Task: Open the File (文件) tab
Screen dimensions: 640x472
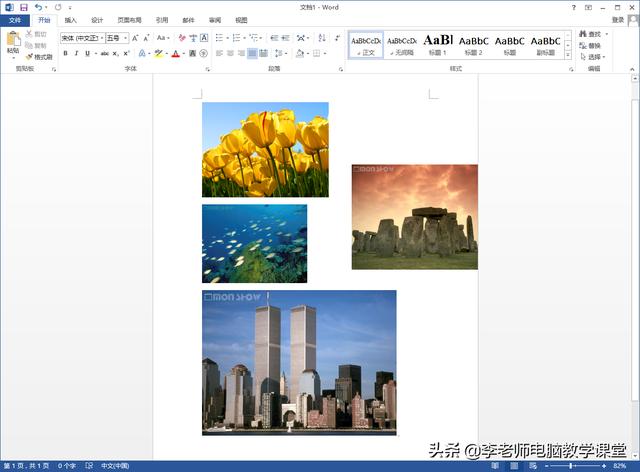Action: tap(15, 20)
